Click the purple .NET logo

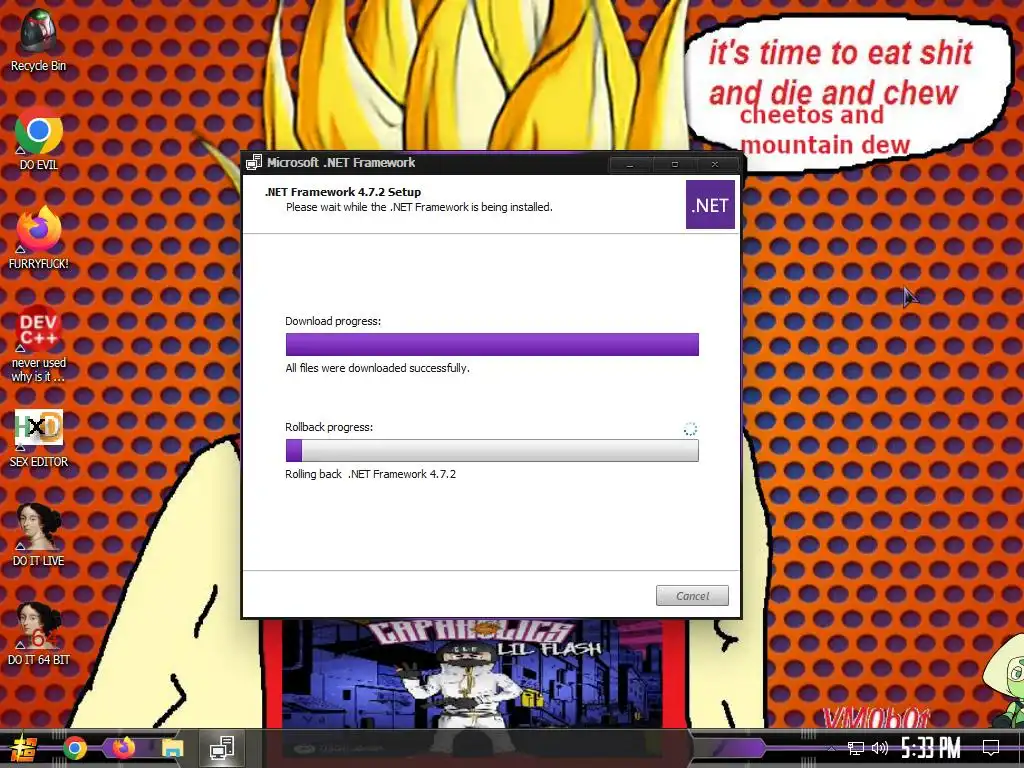coord(710,205)
